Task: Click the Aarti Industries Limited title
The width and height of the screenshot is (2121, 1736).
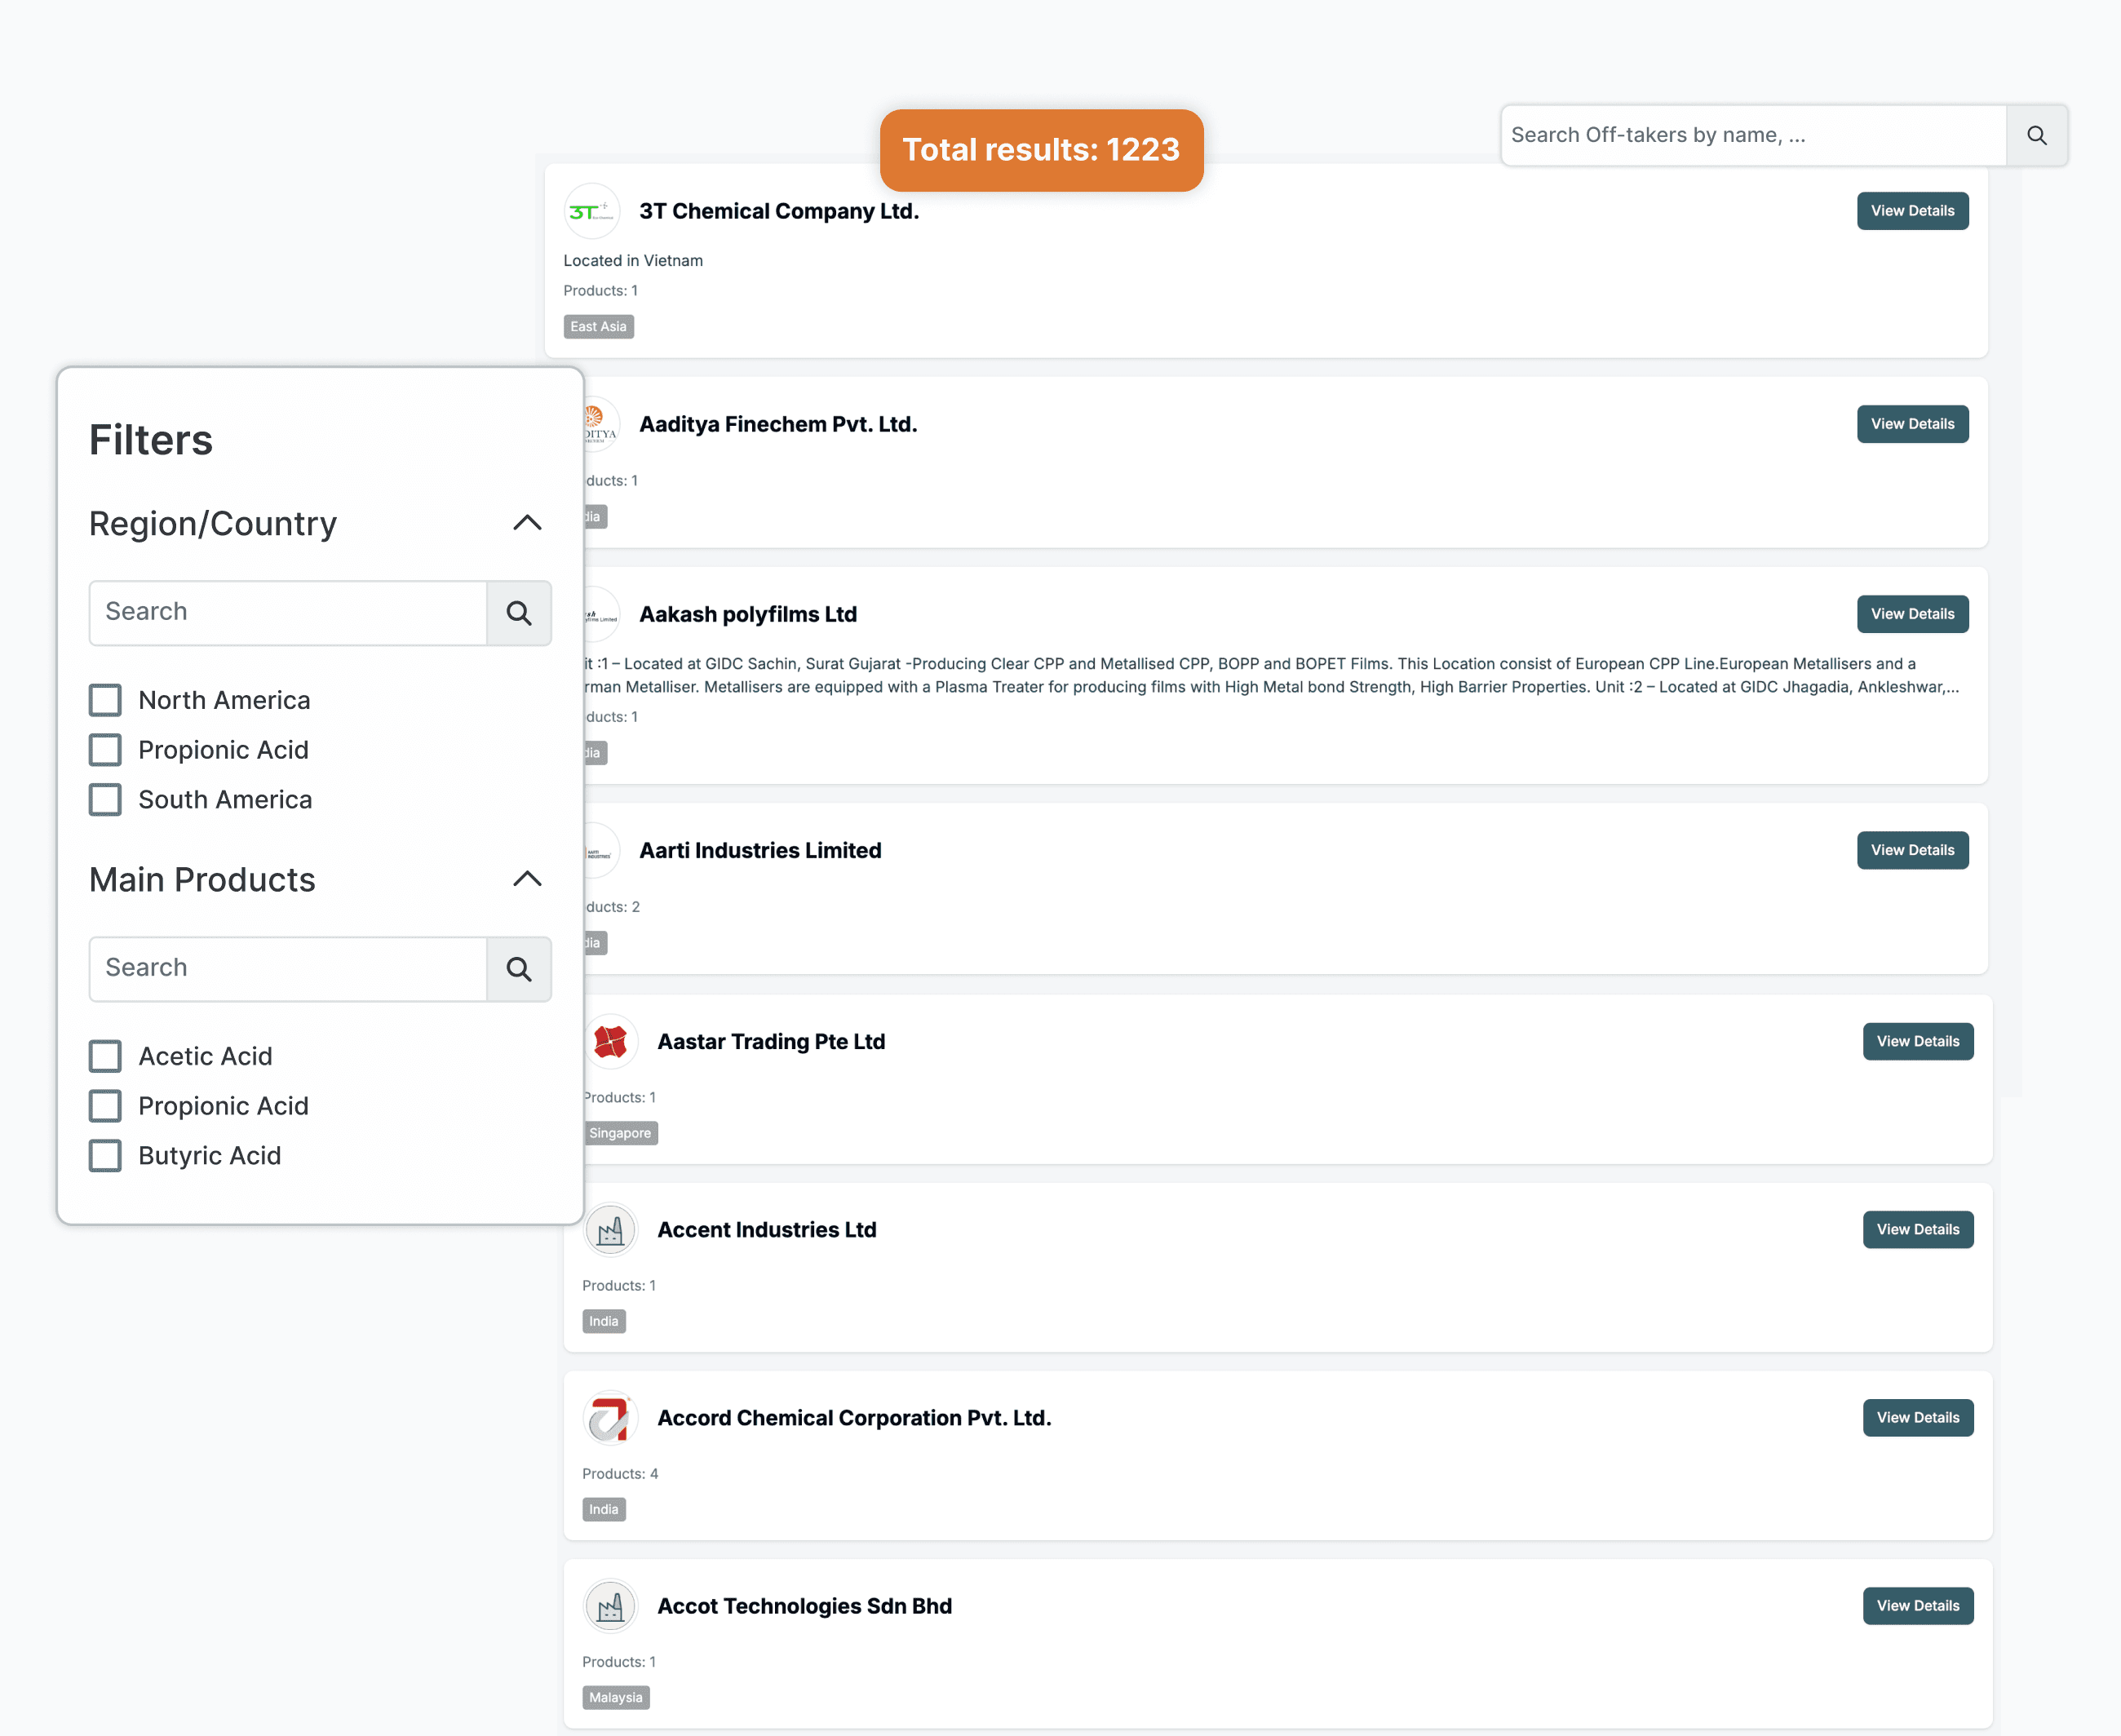Action: (x=760, y=850)
